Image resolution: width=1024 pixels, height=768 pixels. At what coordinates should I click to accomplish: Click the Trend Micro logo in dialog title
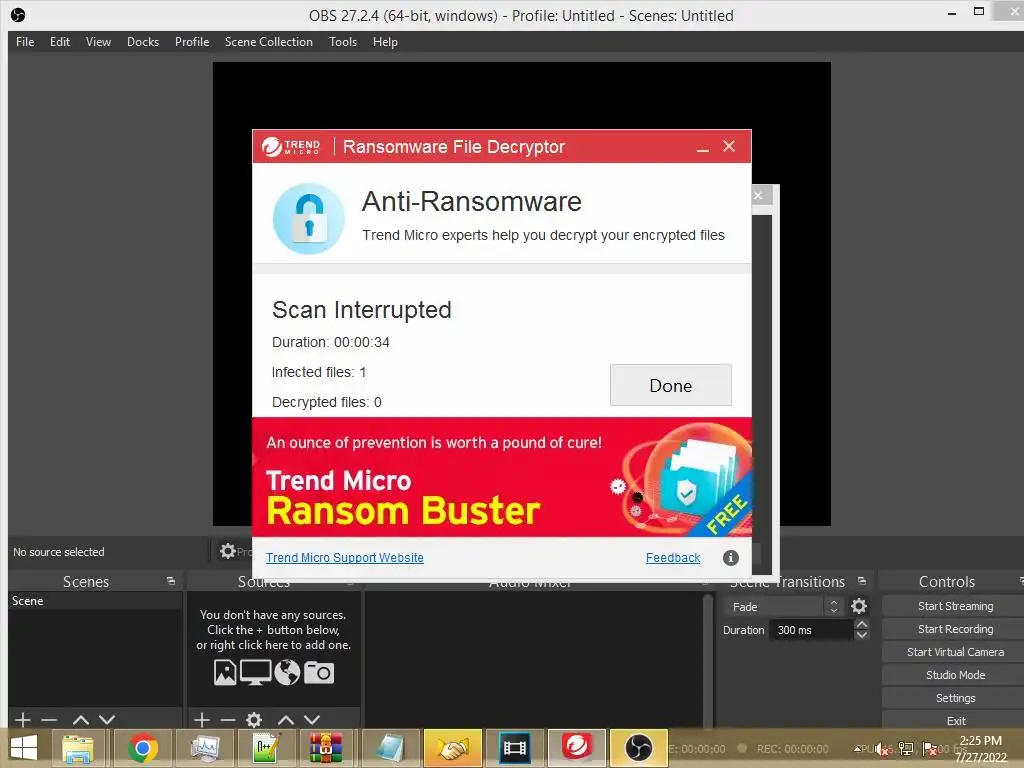coord(291,146)
